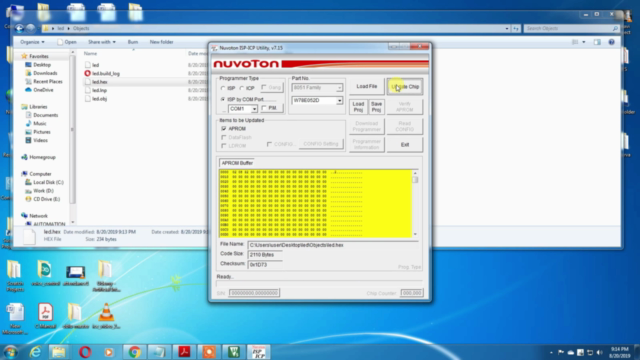Click the Exit button in Nuvoton utility
Viewport: 640px width, 360px height.
pyautogui.click(x=404, y=144)
